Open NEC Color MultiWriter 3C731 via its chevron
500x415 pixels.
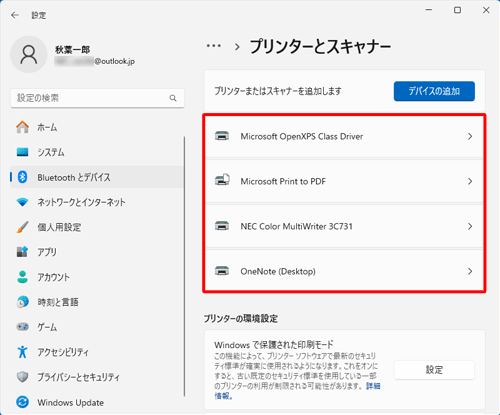point(470,226)
